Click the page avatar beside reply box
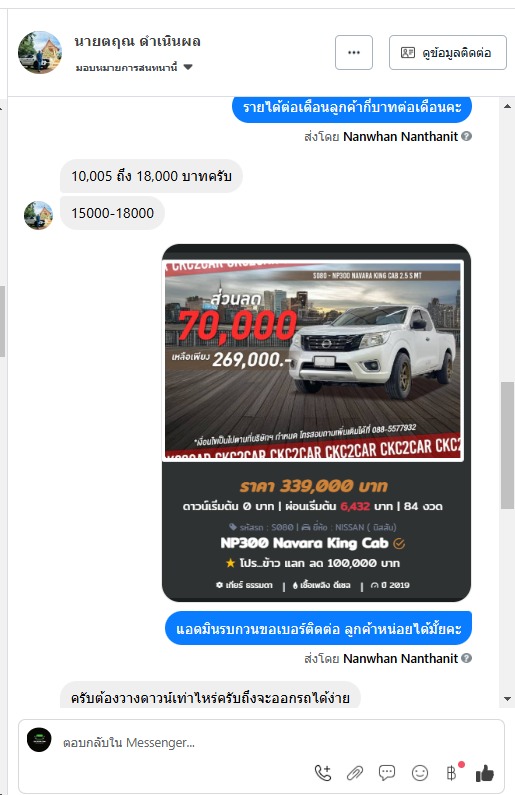Image resolution: width=515 pixels, height=795 pixels. [39, 740]
